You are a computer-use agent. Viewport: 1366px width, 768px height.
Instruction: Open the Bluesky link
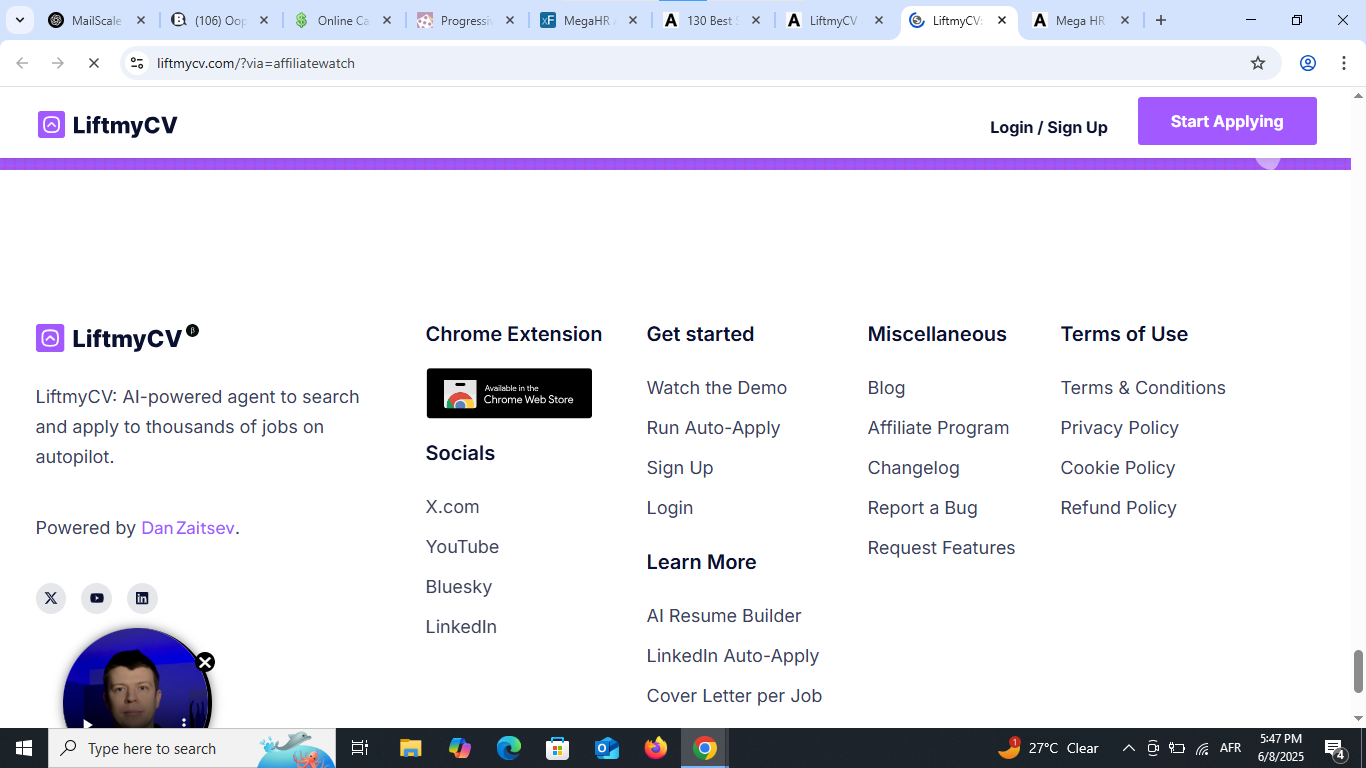(x=459, y=587)
